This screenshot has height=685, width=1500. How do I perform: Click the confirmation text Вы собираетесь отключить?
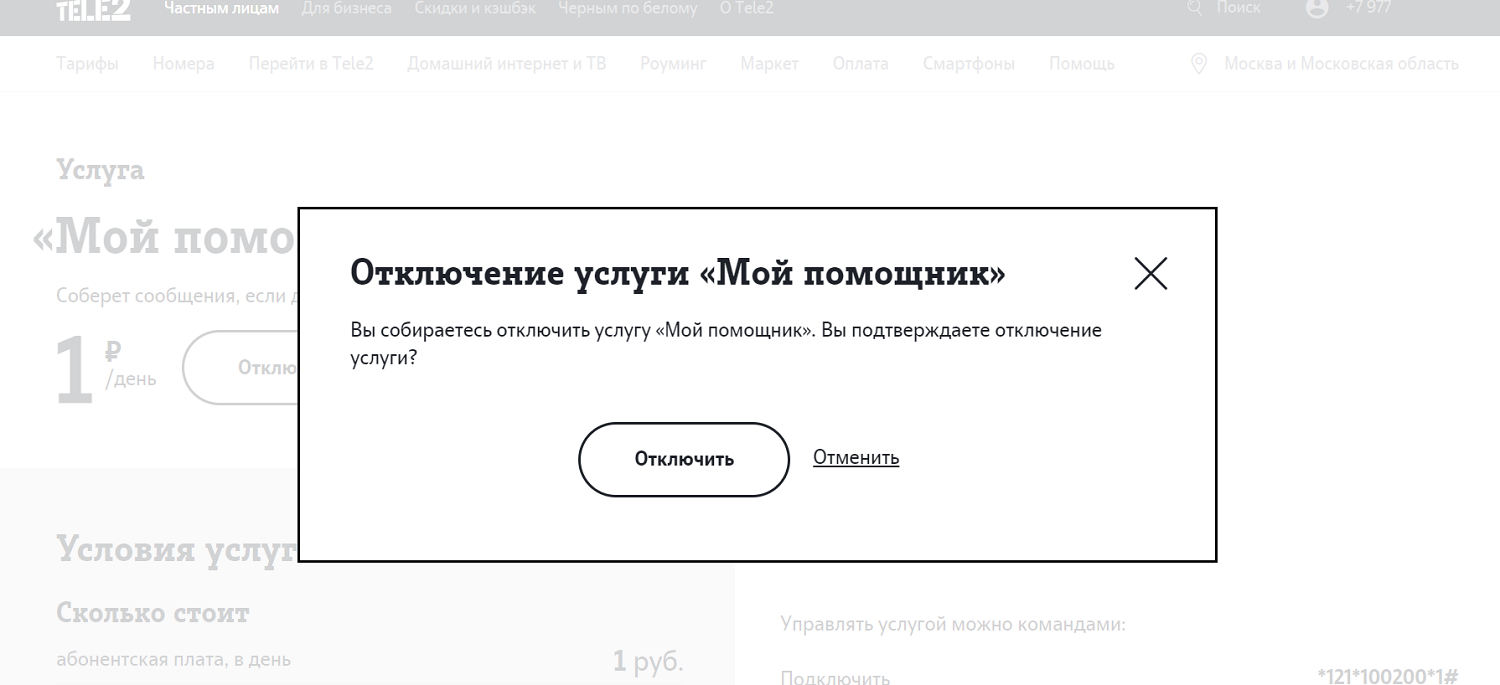point(726,343)
